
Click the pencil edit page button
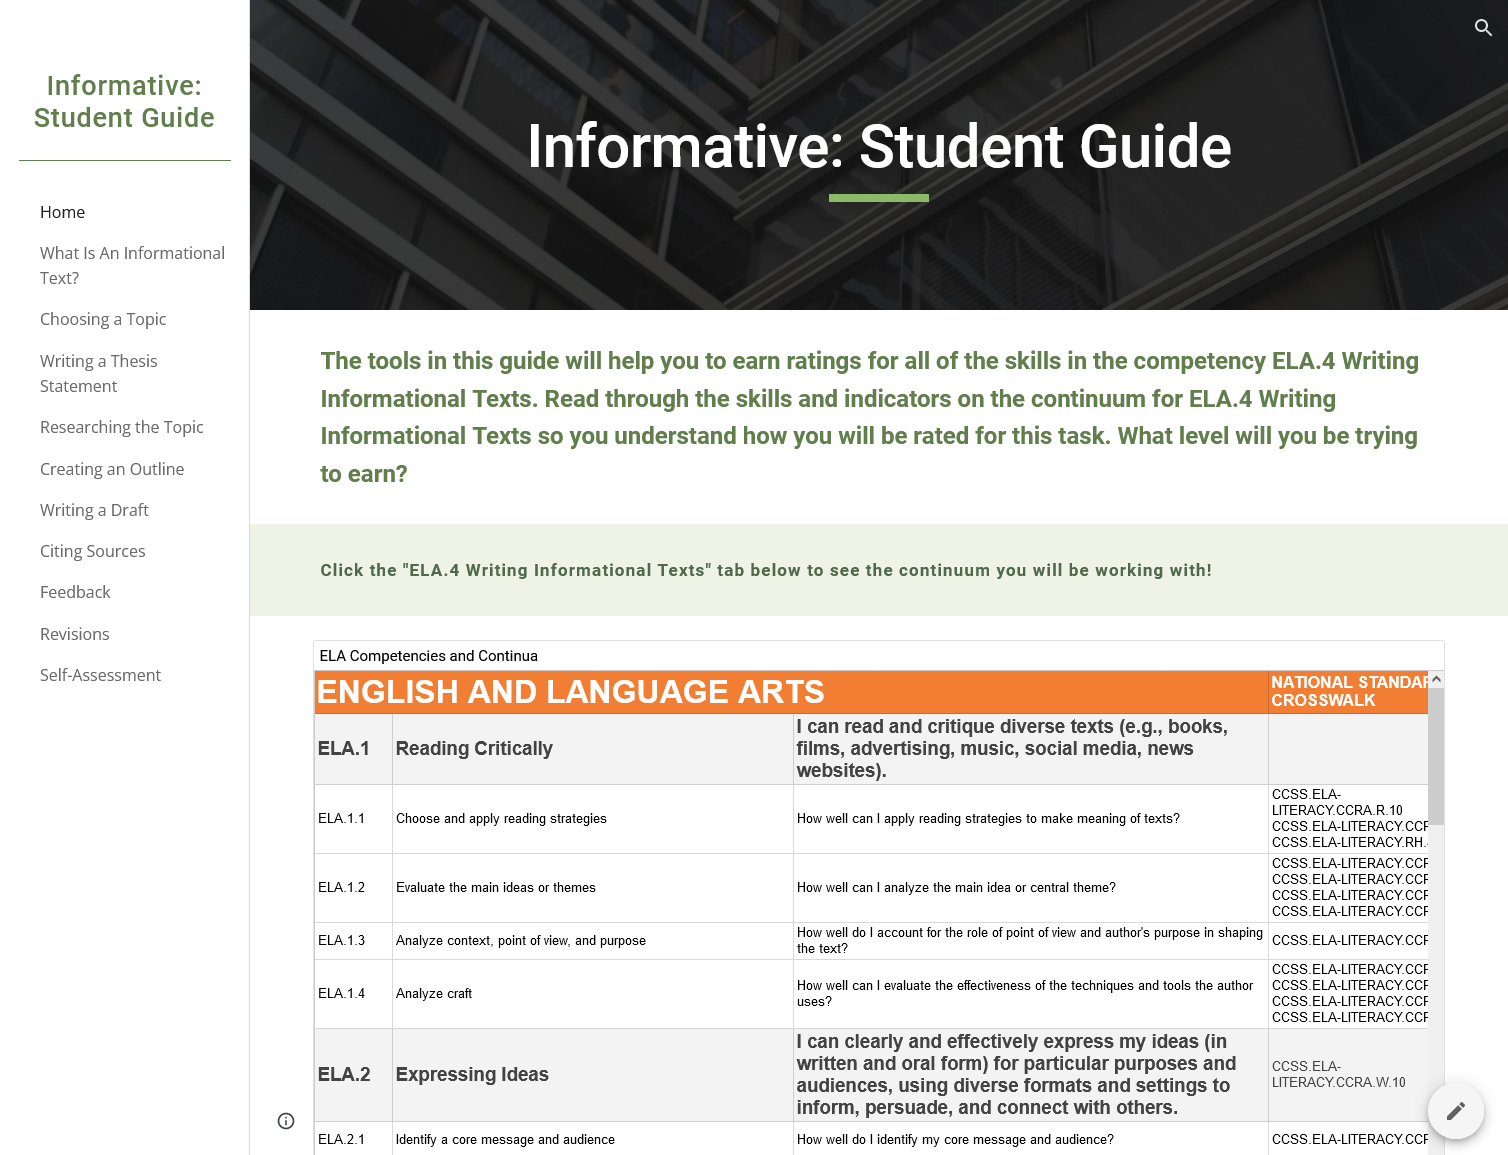point(1455,1110)
